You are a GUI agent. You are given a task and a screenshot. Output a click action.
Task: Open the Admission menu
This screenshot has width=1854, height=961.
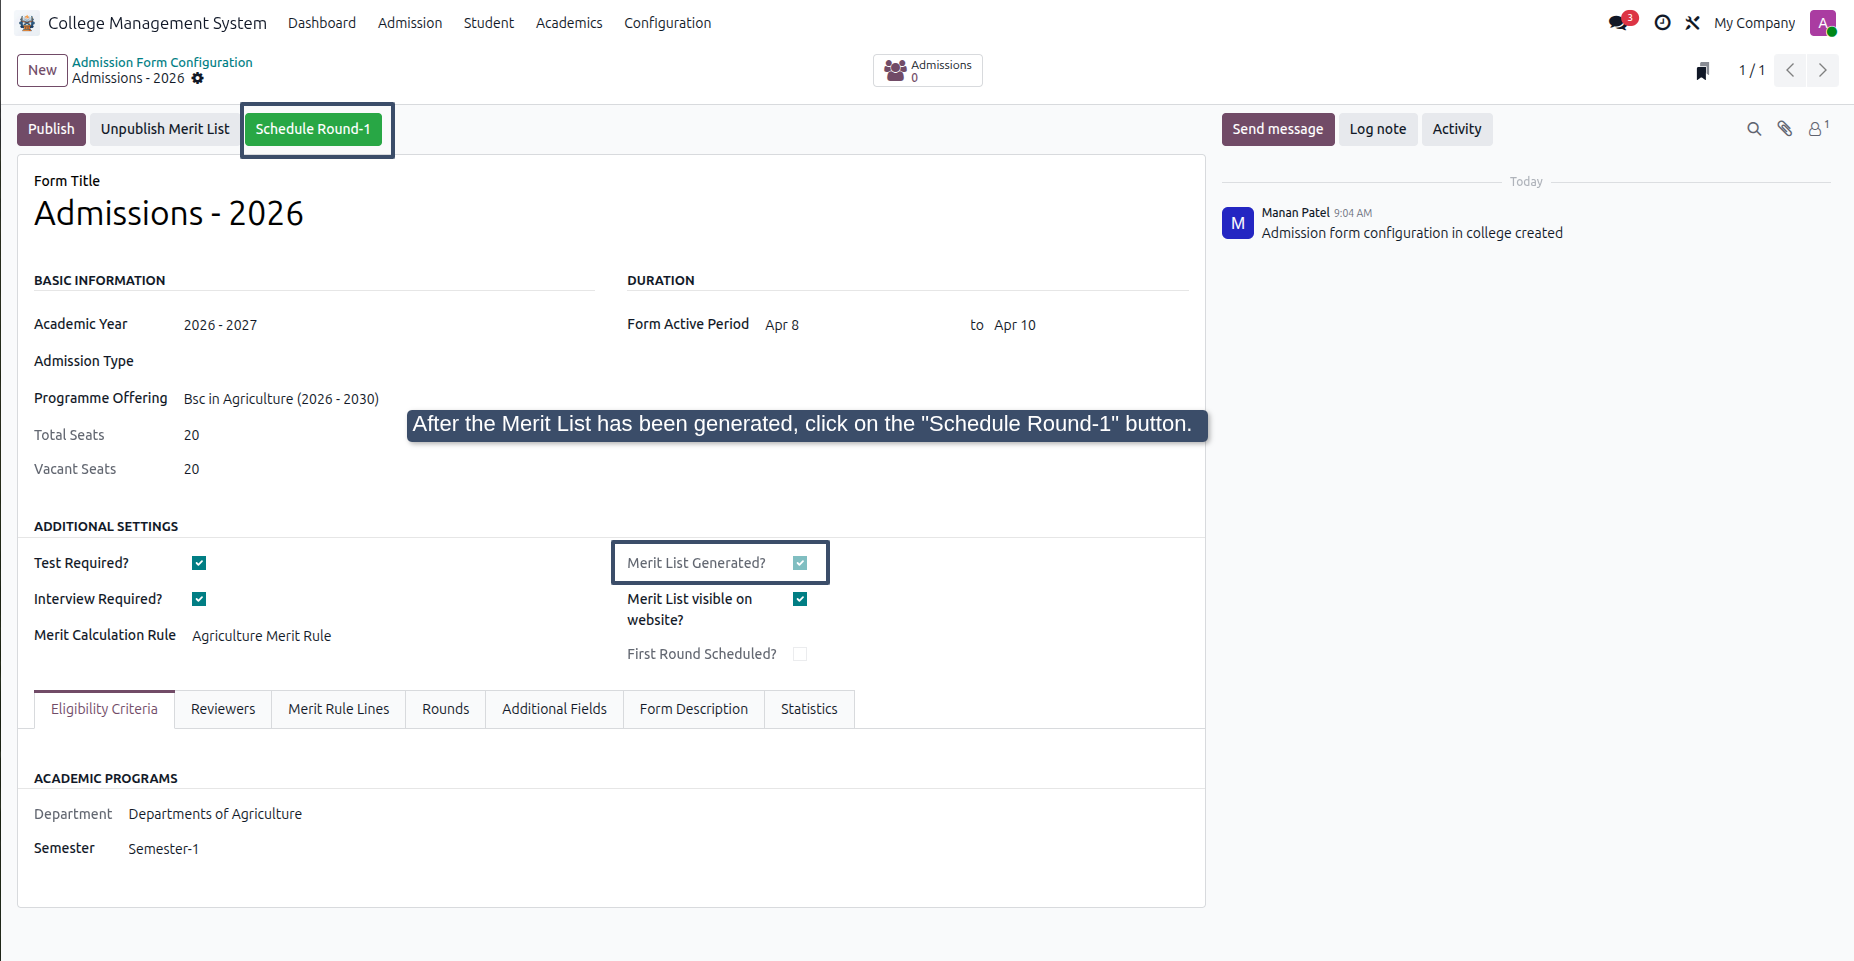pos(410,23)
